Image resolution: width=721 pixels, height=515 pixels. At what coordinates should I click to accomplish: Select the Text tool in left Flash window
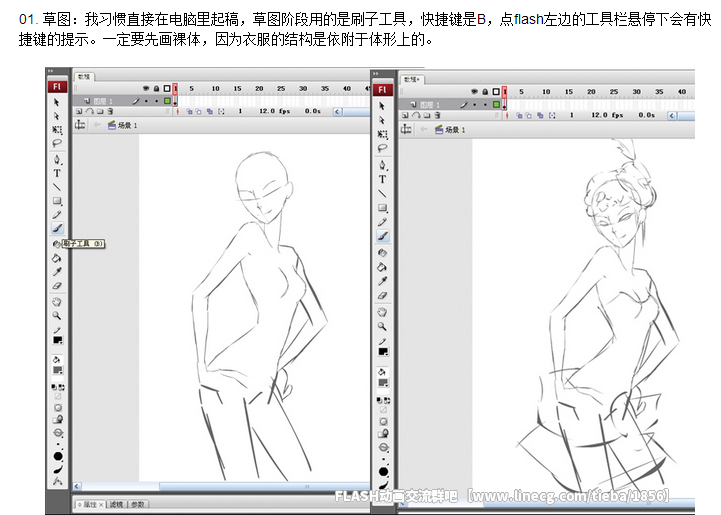57,173
